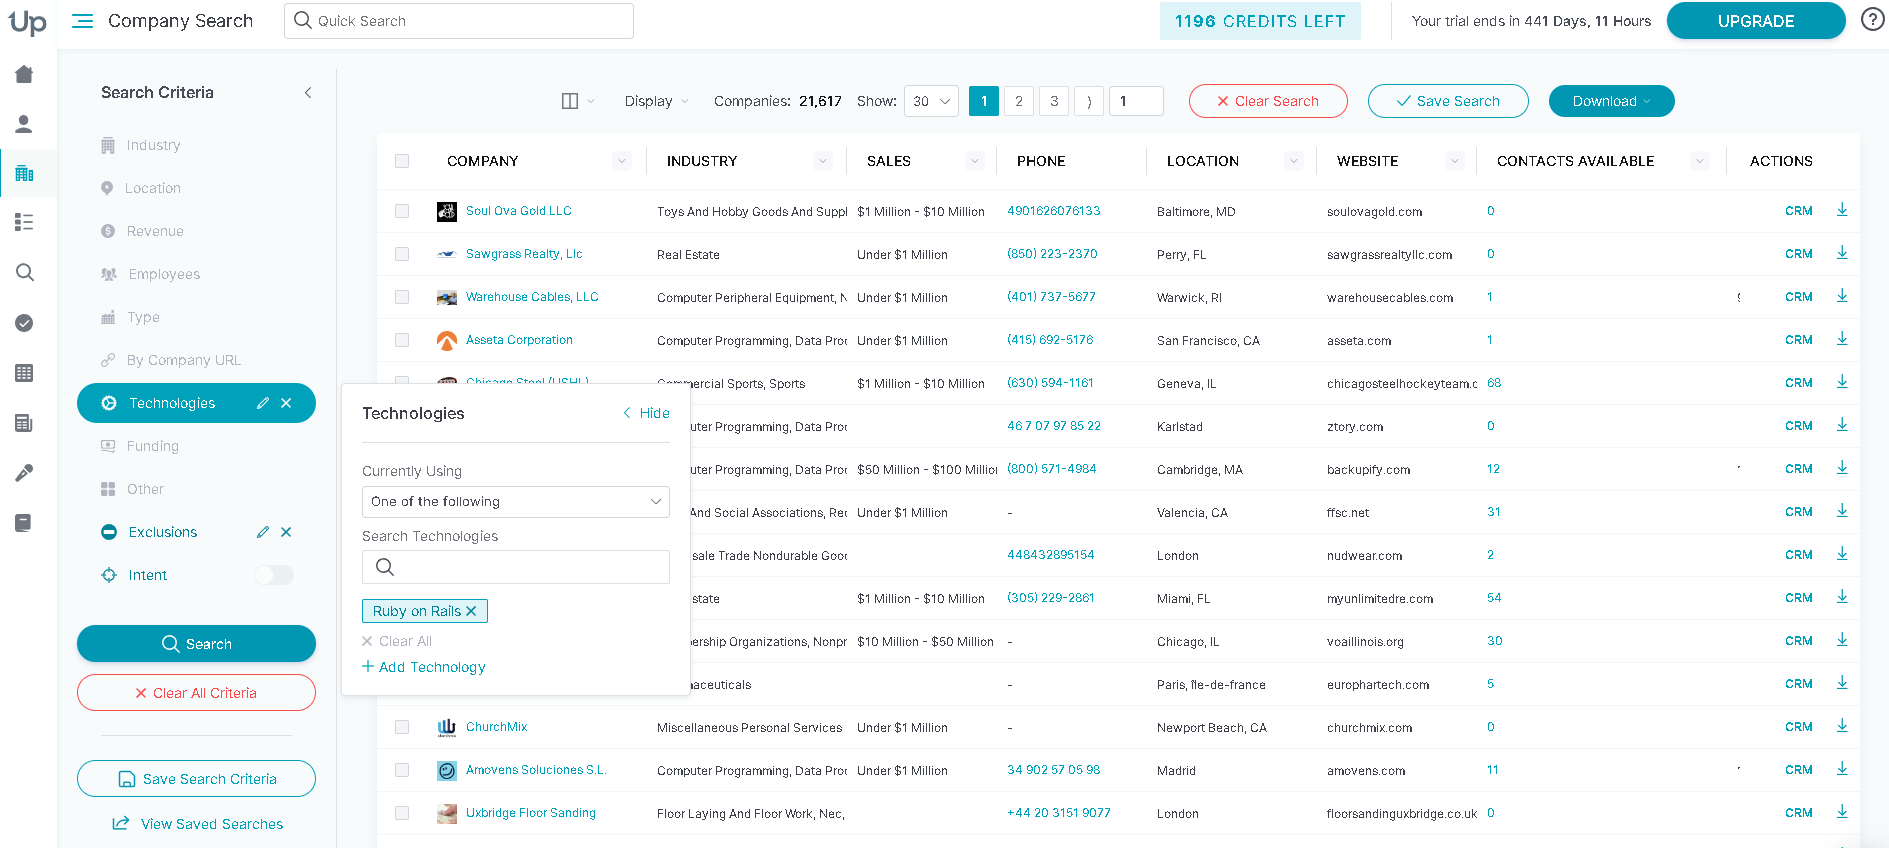The image size is (1889, 848).
Task: Click the Clear Search button
Action: [1267, 101]
